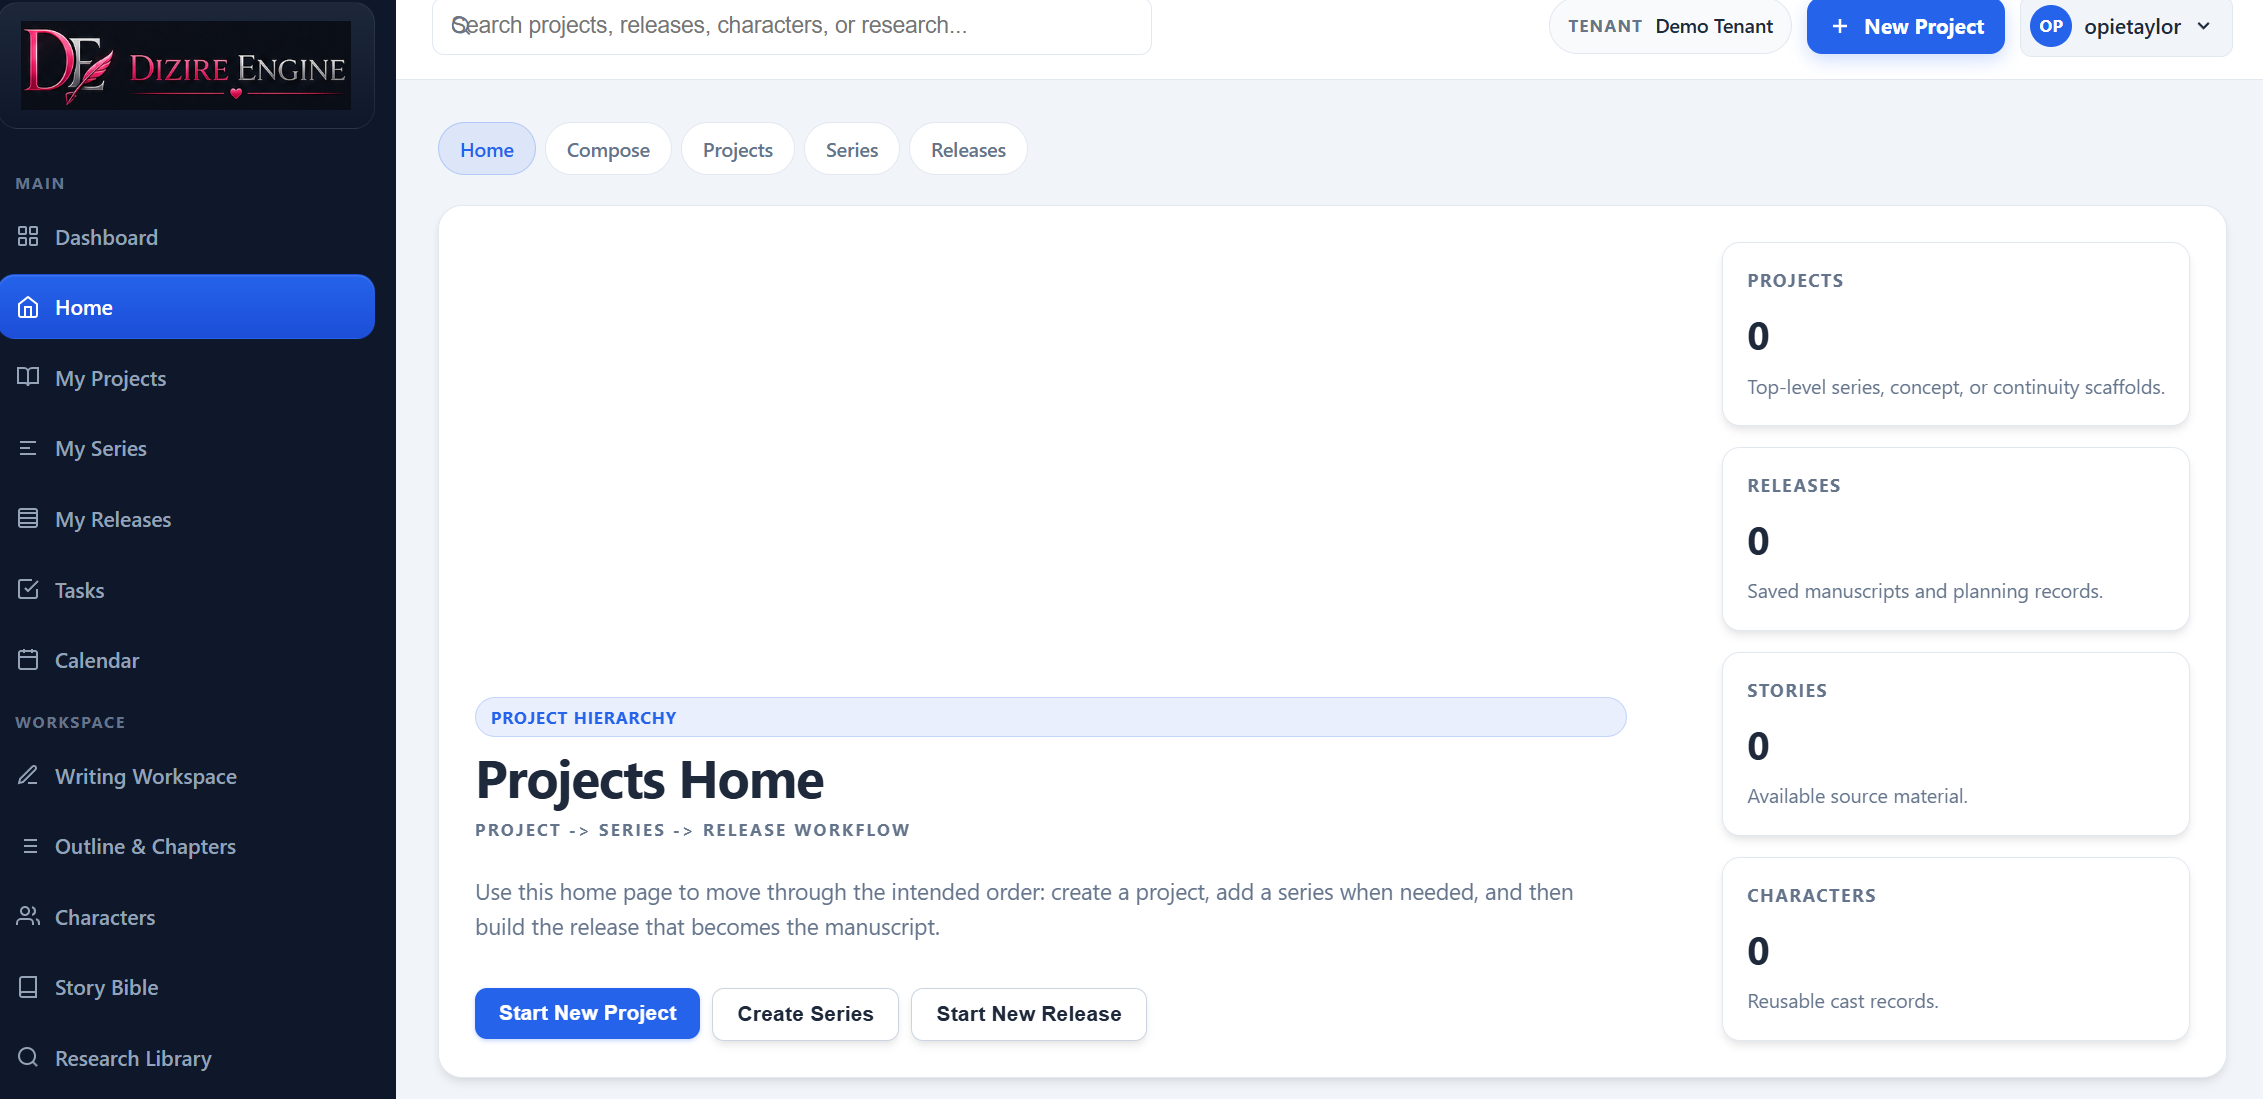Click the Projects stat card

tap(1955, 333)
